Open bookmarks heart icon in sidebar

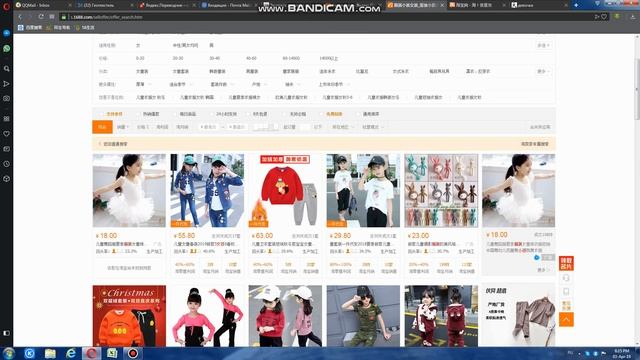coord(7,134)
